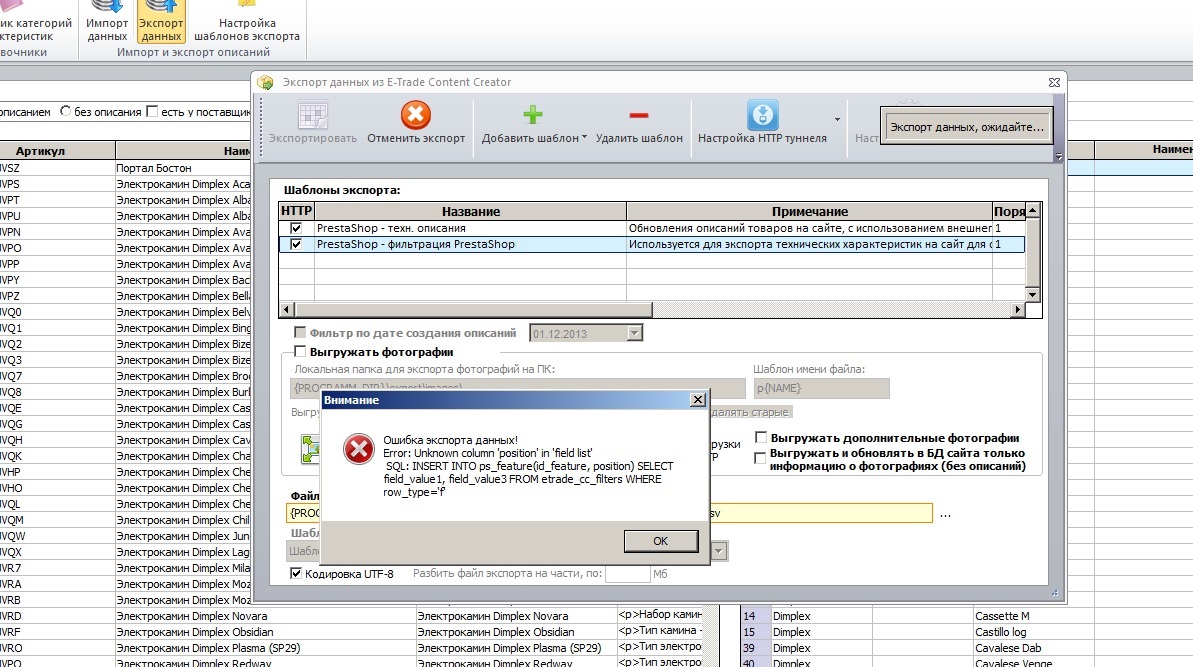This screenshot has width=1193, height=667.
Task: Click the red minus Удалить шаблон icon
Action: click(x=639, y=116)
